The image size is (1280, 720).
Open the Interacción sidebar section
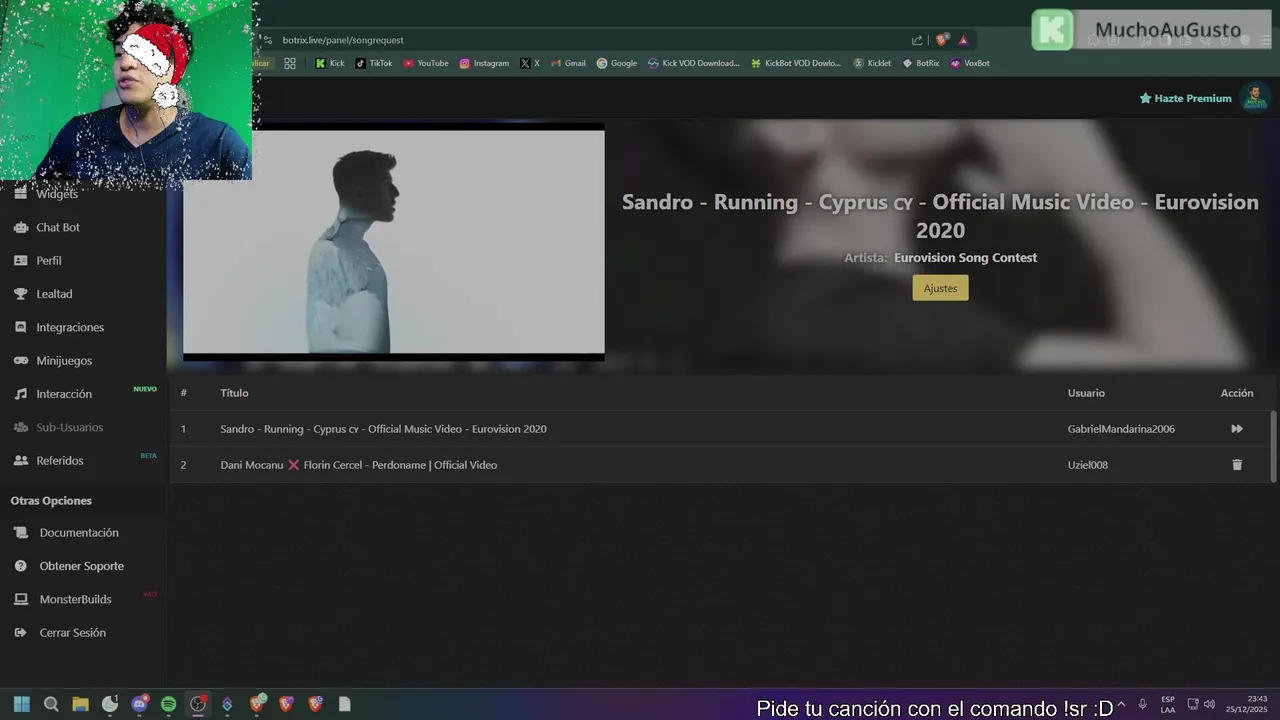tap(64, 394)
